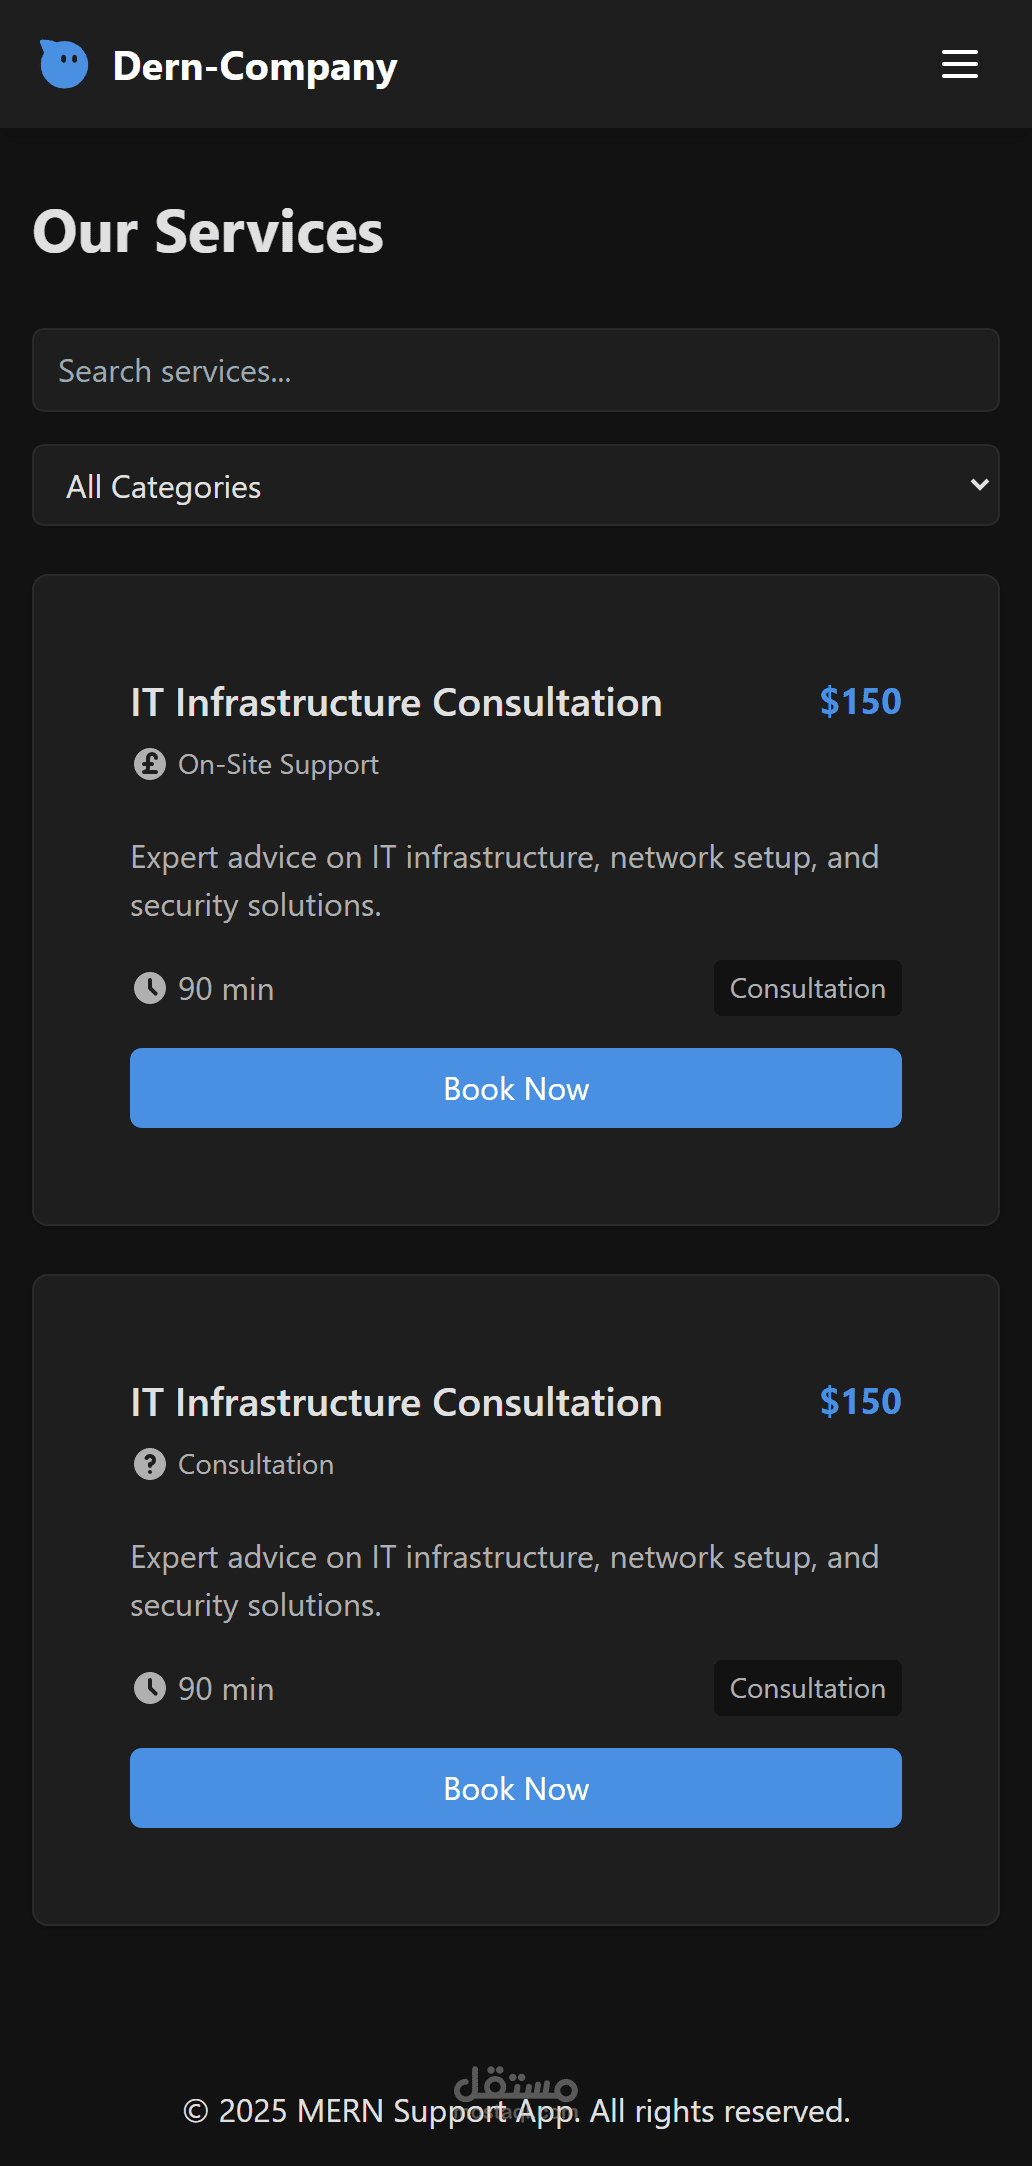Focus the Search services input field

[515, 371]
